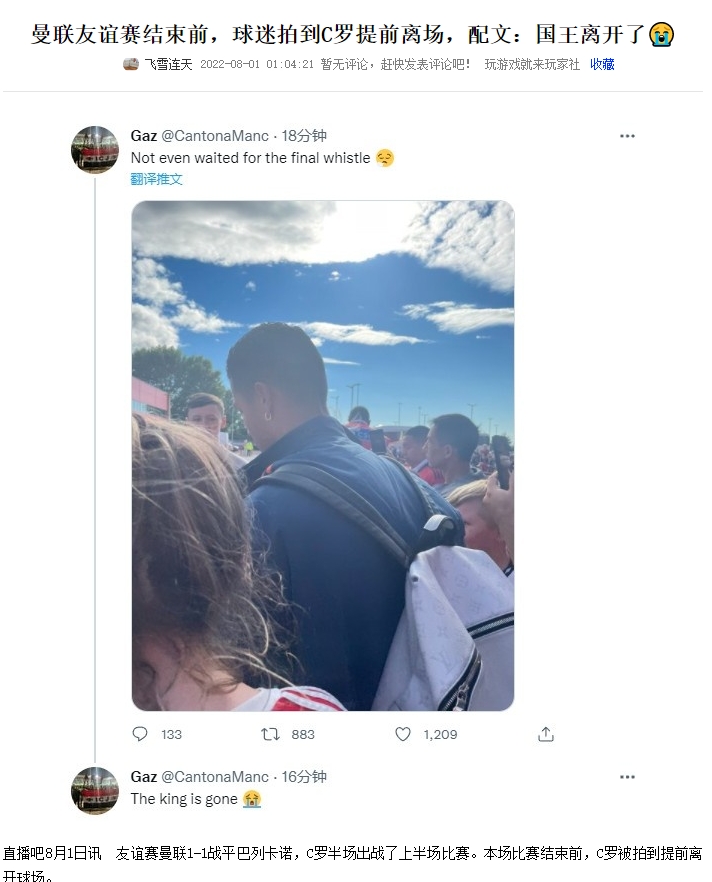Click the article headline about C罗
712x882 pixels.
pos(353,34)
